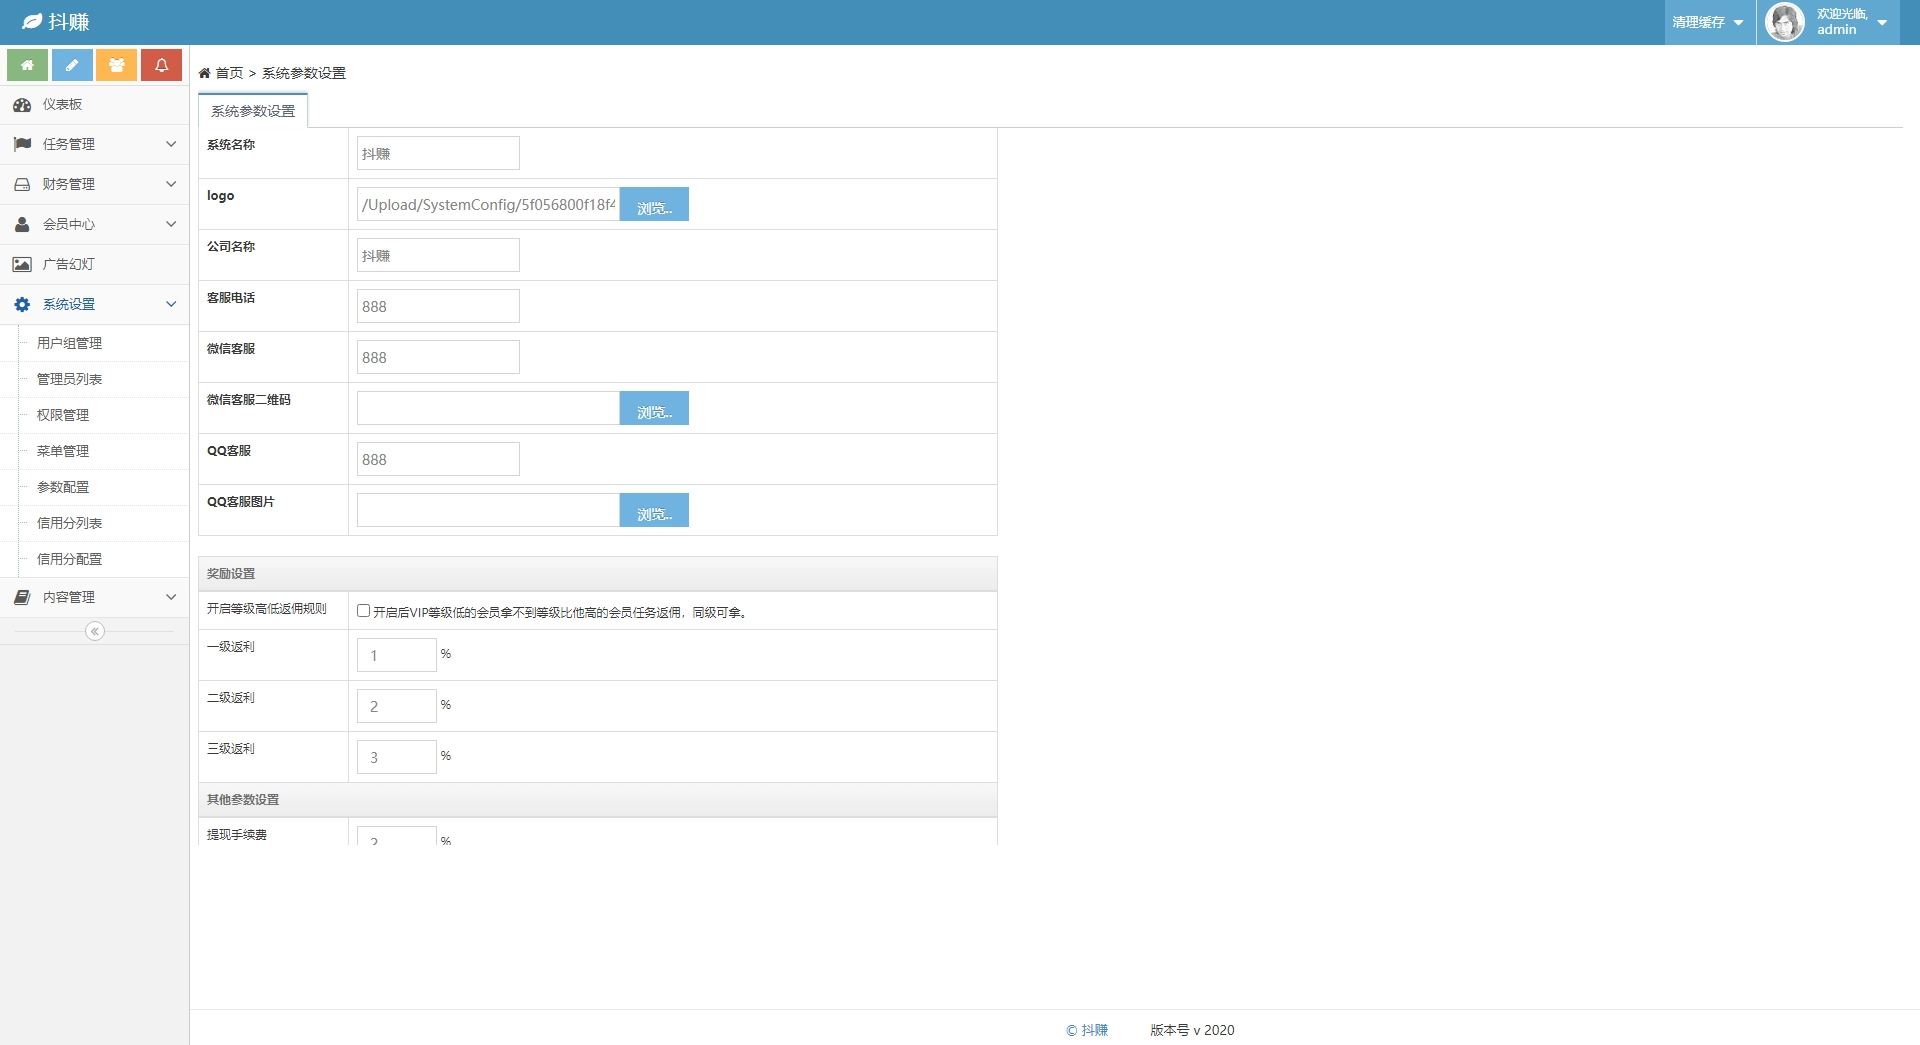Expand the 内容管理 section
The height and width of the screenshot is (1045, 1920).
(94, 597)
